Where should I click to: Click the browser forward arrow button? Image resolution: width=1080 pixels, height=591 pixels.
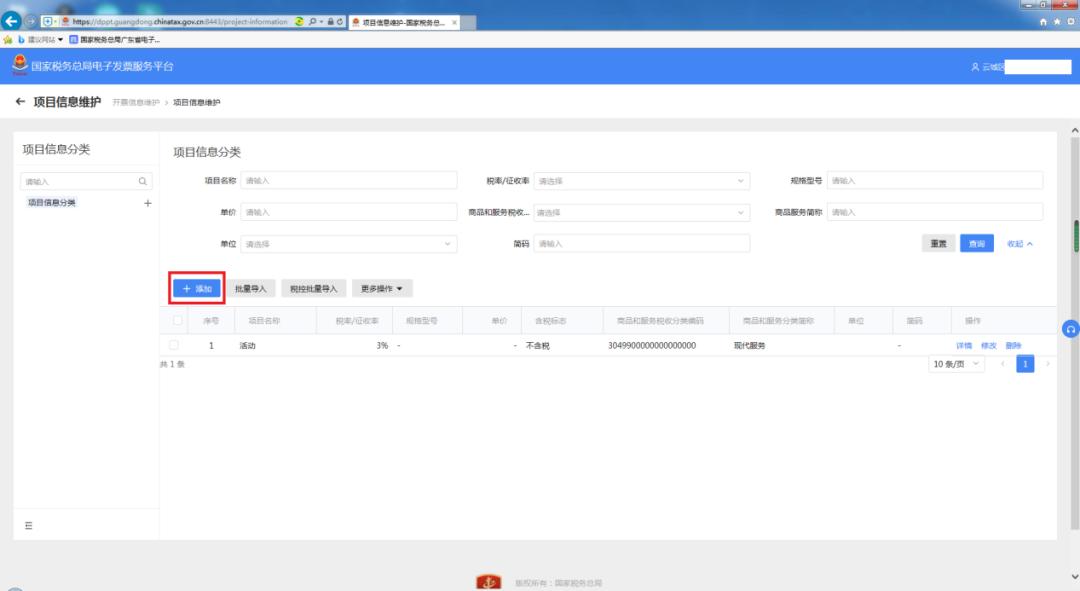click(31, 21)
